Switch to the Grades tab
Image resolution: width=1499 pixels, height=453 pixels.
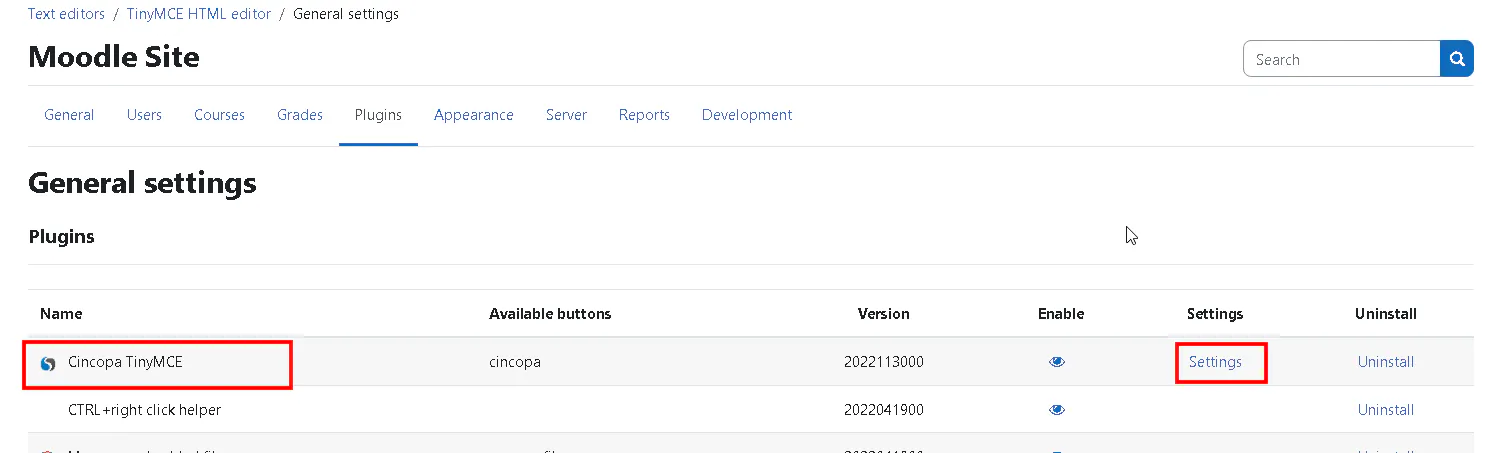(300, 115)
